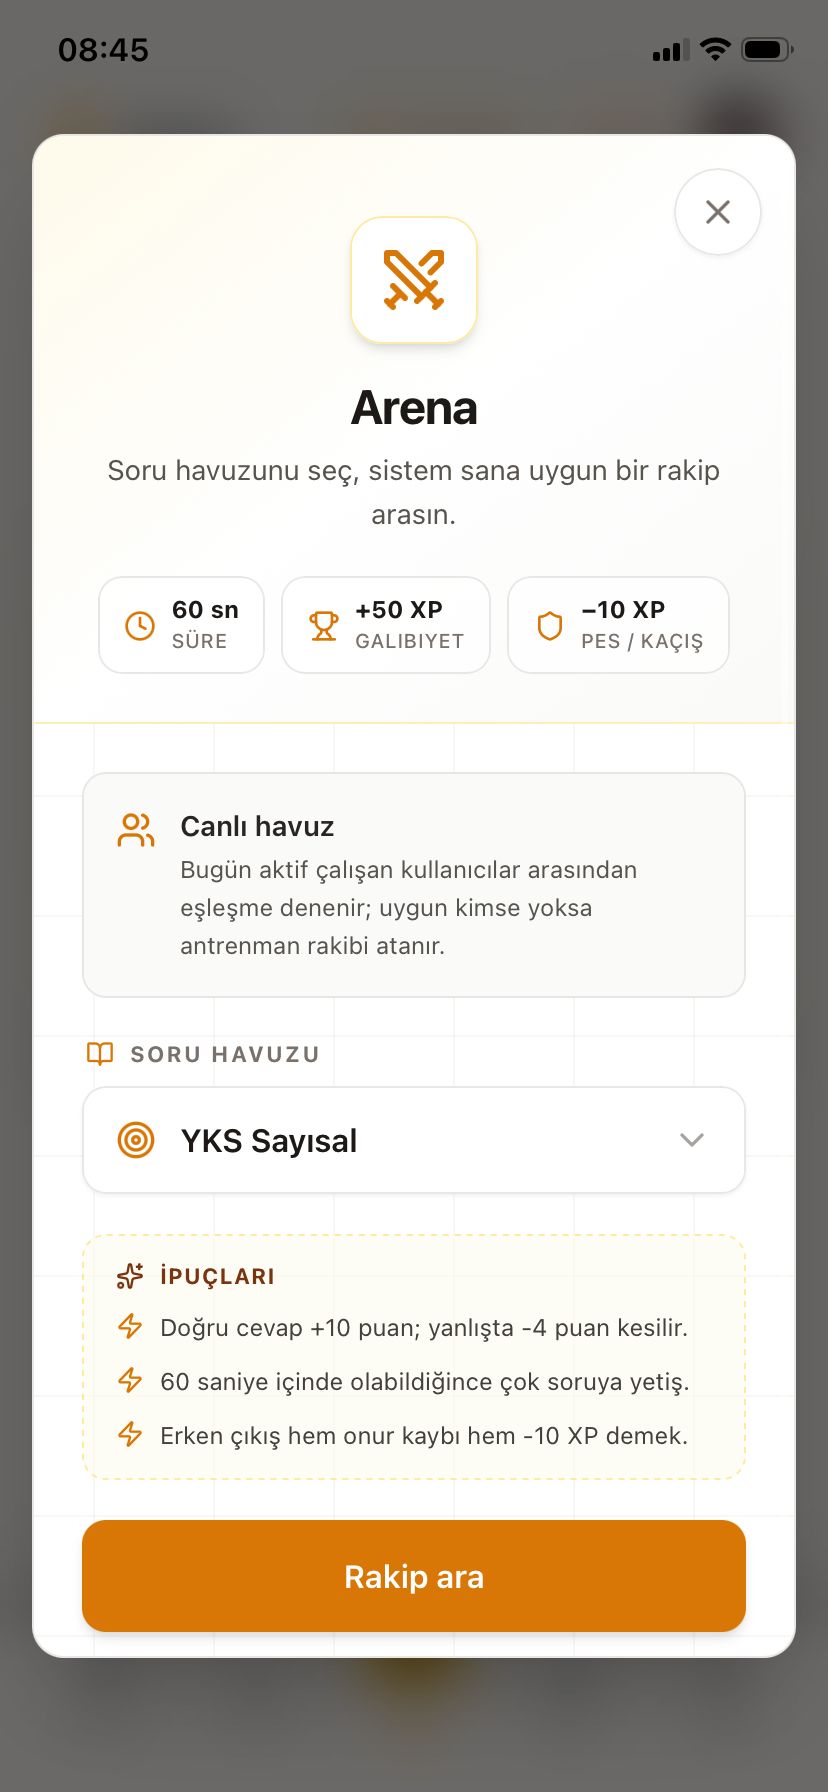Image resolution: width=828 pixels, height=1792 pixels.
Task: Tap the 60 sn SÜRE stat chip
Action: point(181,625)
